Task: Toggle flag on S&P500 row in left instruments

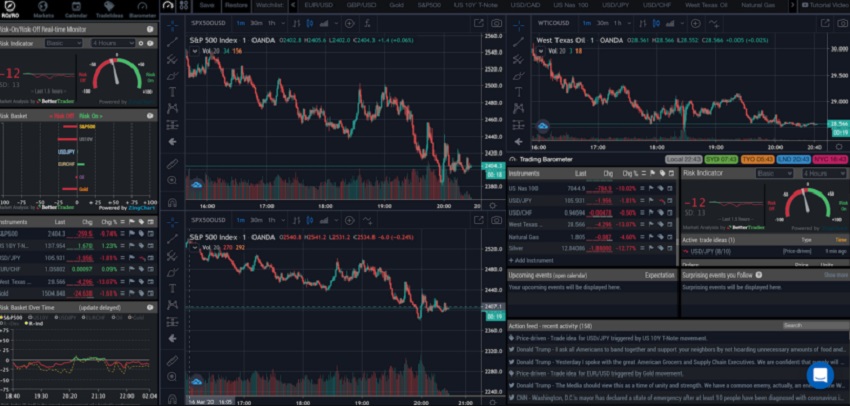Action: [131, 234]
